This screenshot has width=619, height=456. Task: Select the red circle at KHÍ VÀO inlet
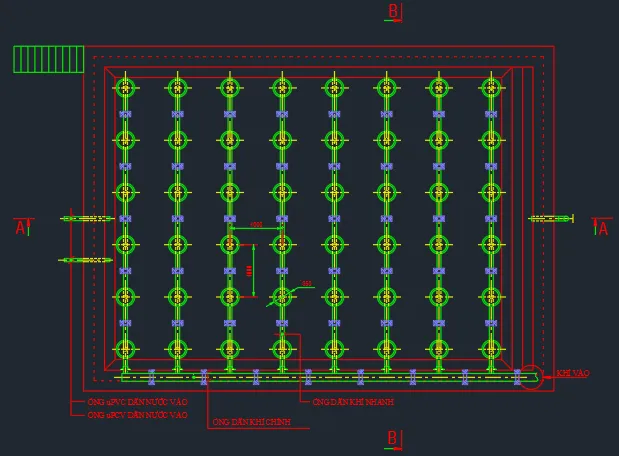point(531,376)
